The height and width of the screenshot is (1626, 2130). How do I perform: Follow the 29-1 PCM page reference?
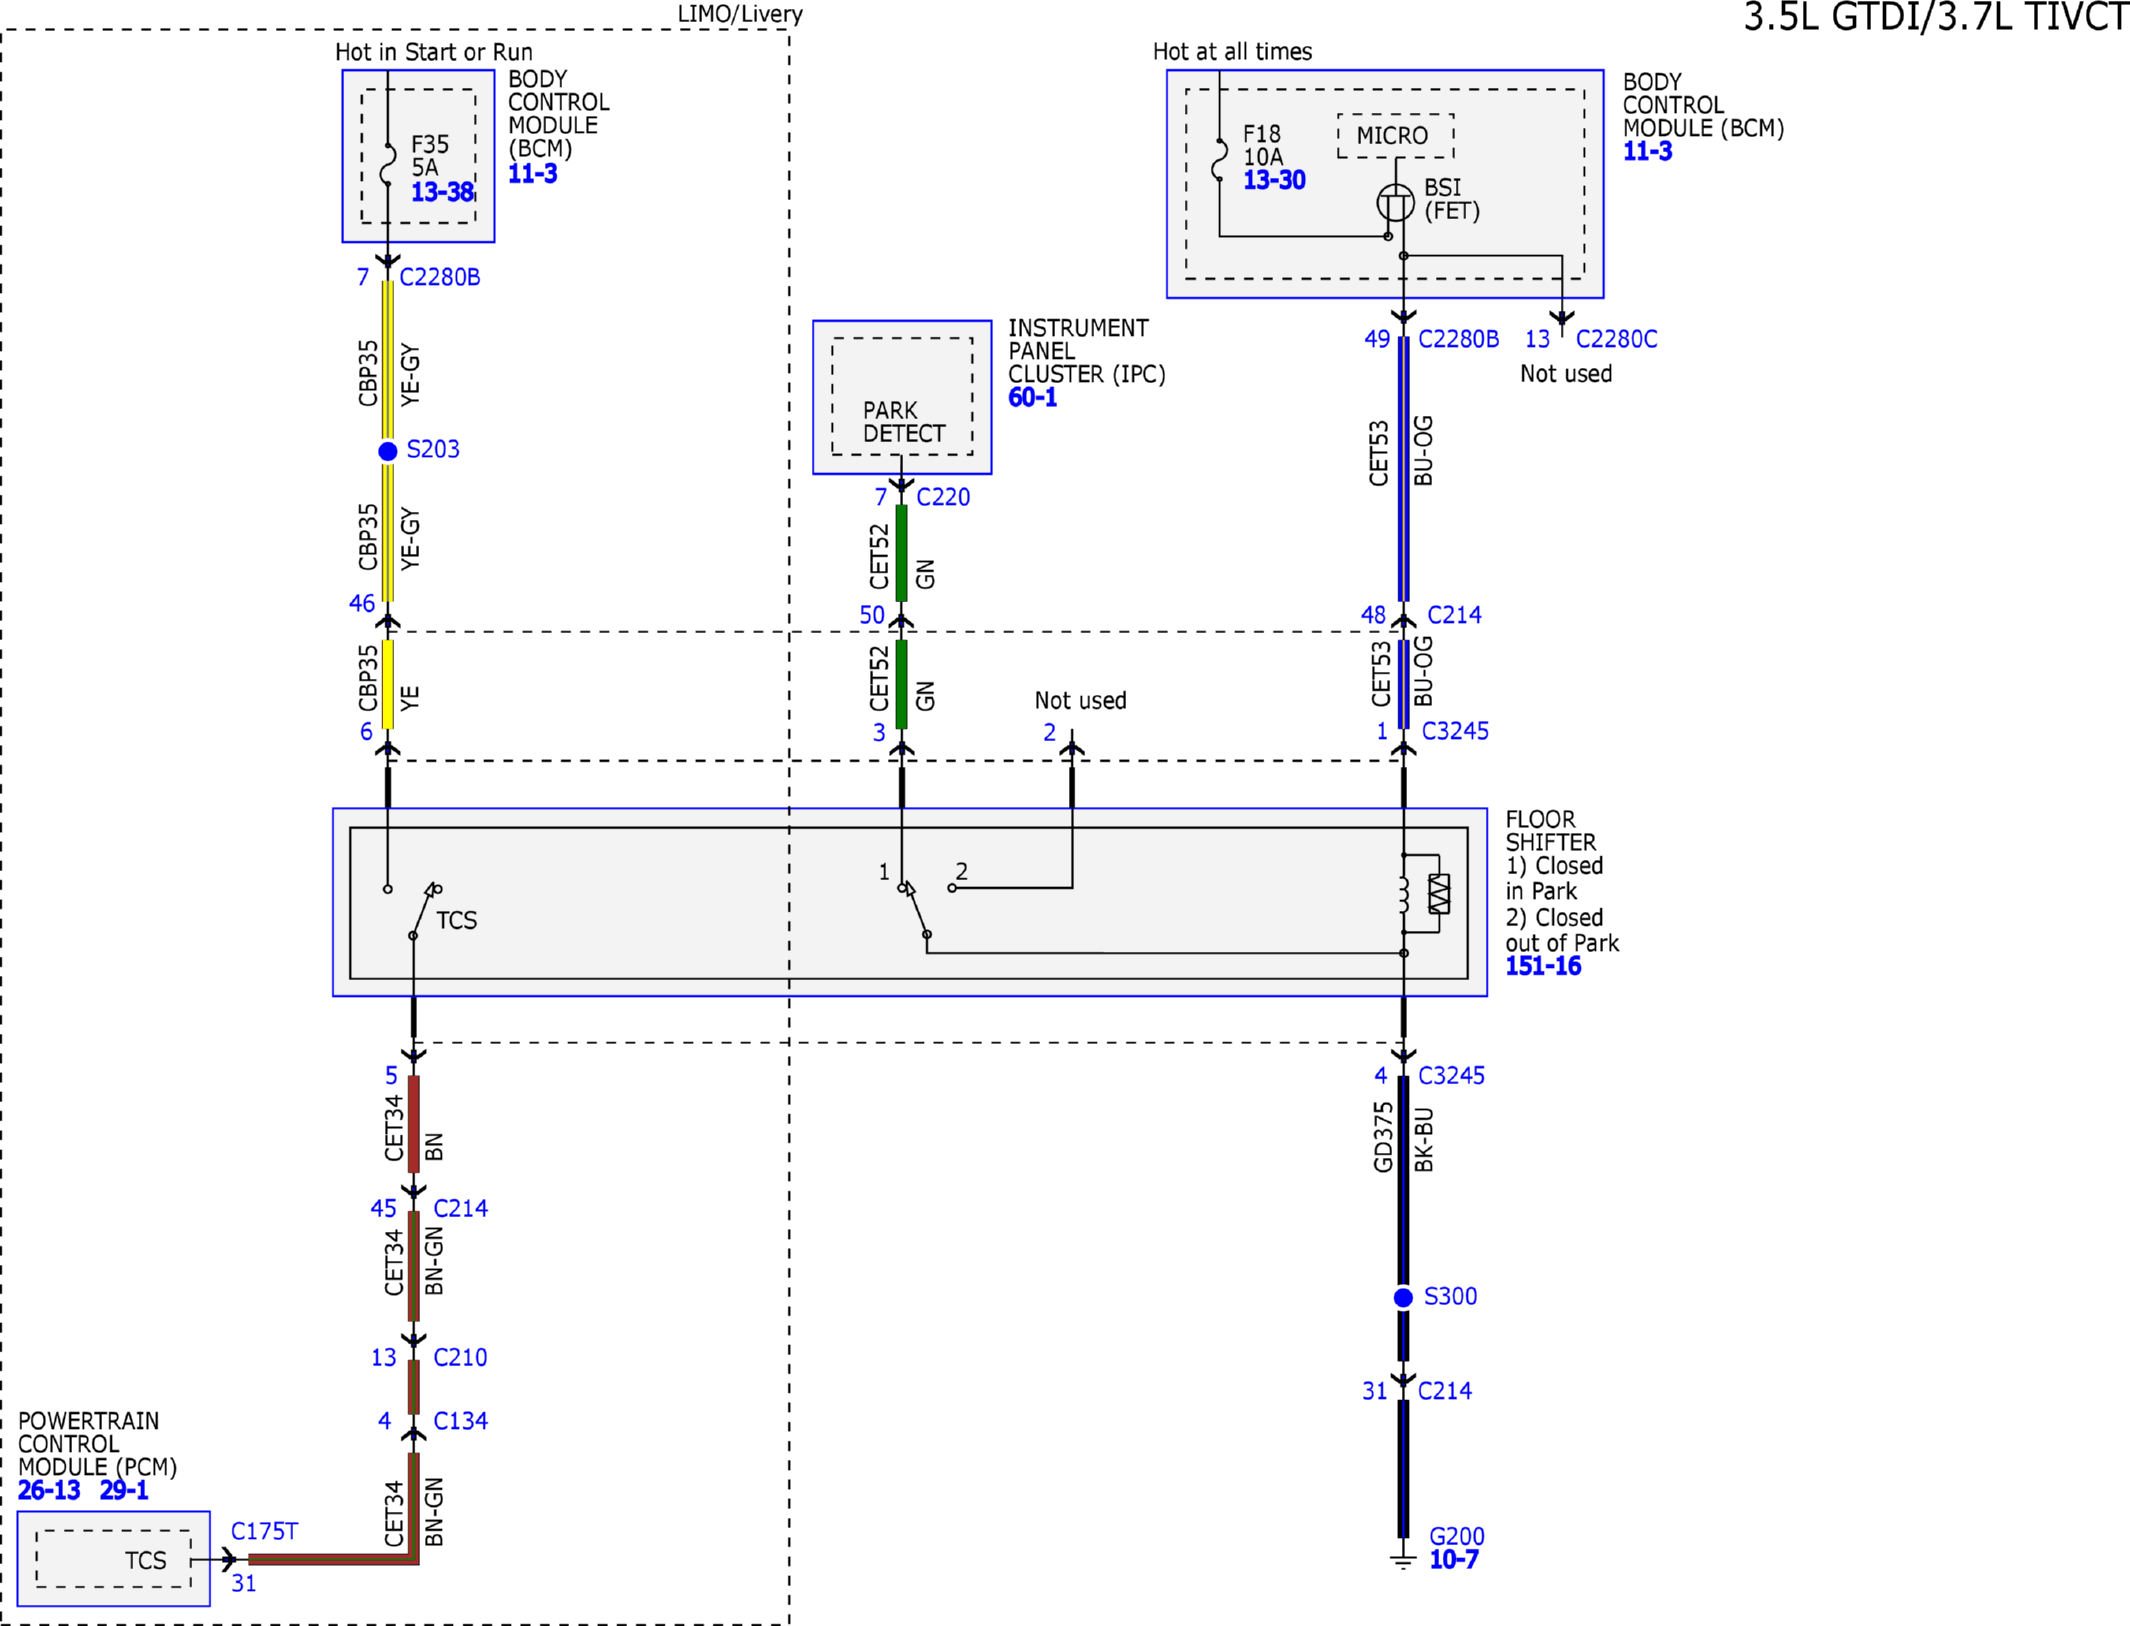(124, 1491)
